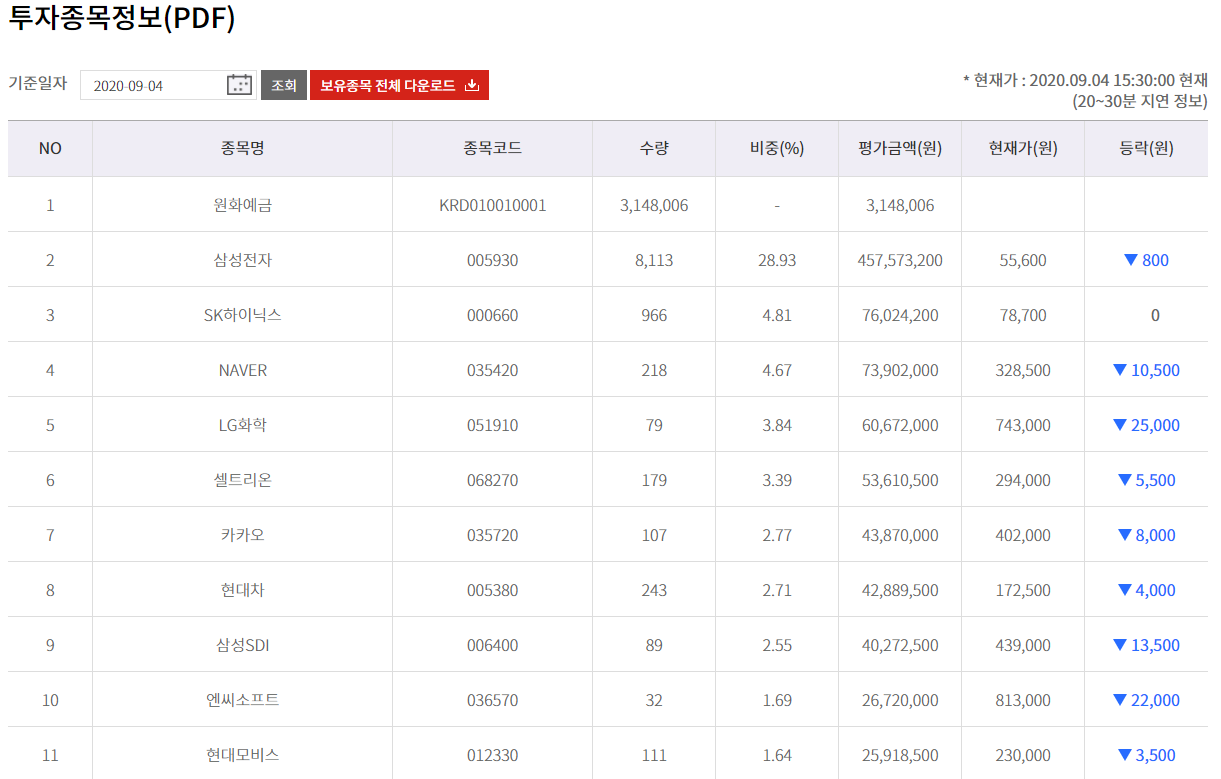Select the 삼성SDI stock name
This screenshot has height=779, width=1221.
point(242,645)
